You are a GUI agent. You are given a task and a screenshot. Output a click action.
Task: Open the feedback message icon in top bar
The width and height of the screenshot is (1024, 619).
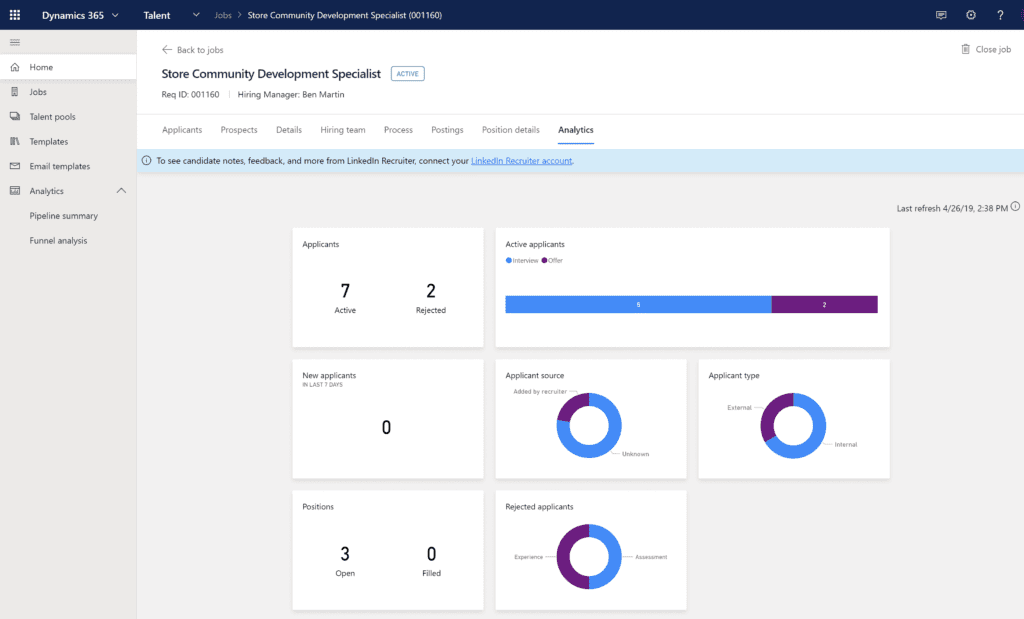(x=941, y=15)
